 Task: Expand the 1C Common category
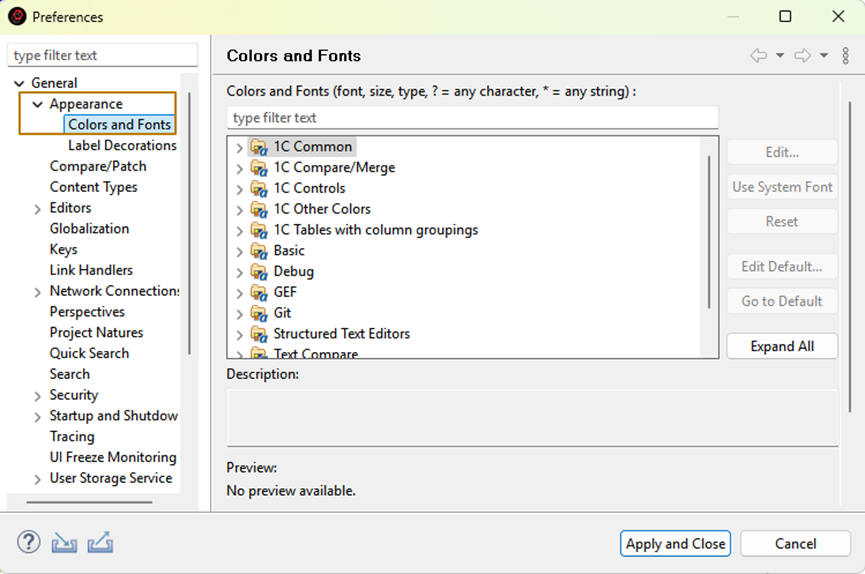tap(239, 147)
